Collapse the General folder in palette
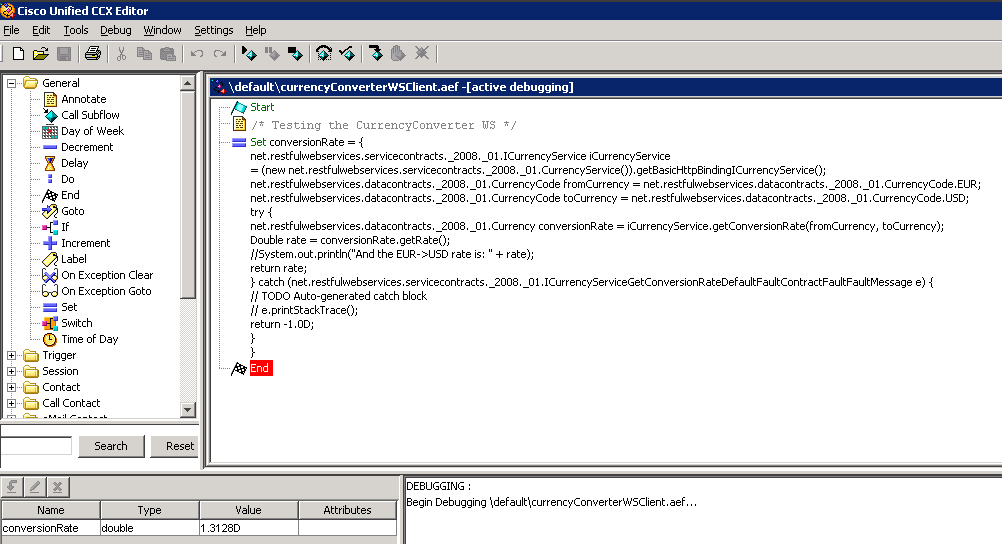This screenshot has height=544, width=1002. click(12, 83)
